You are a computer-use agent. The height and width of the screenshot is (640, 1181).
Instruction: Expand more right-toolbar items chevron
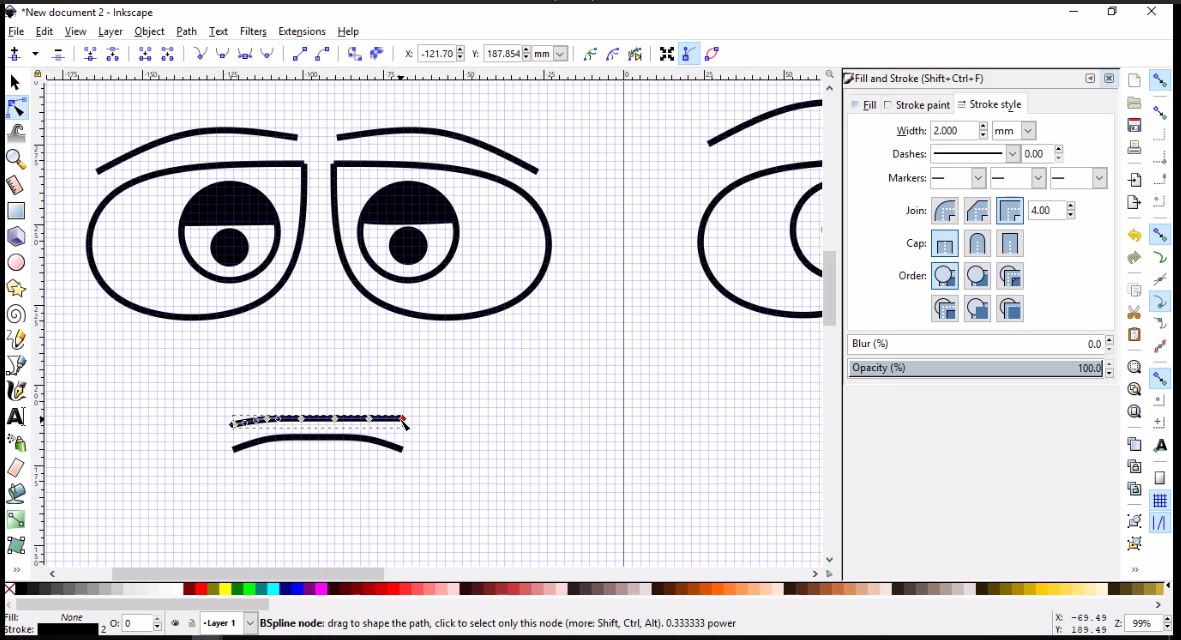pos(1134,569)
